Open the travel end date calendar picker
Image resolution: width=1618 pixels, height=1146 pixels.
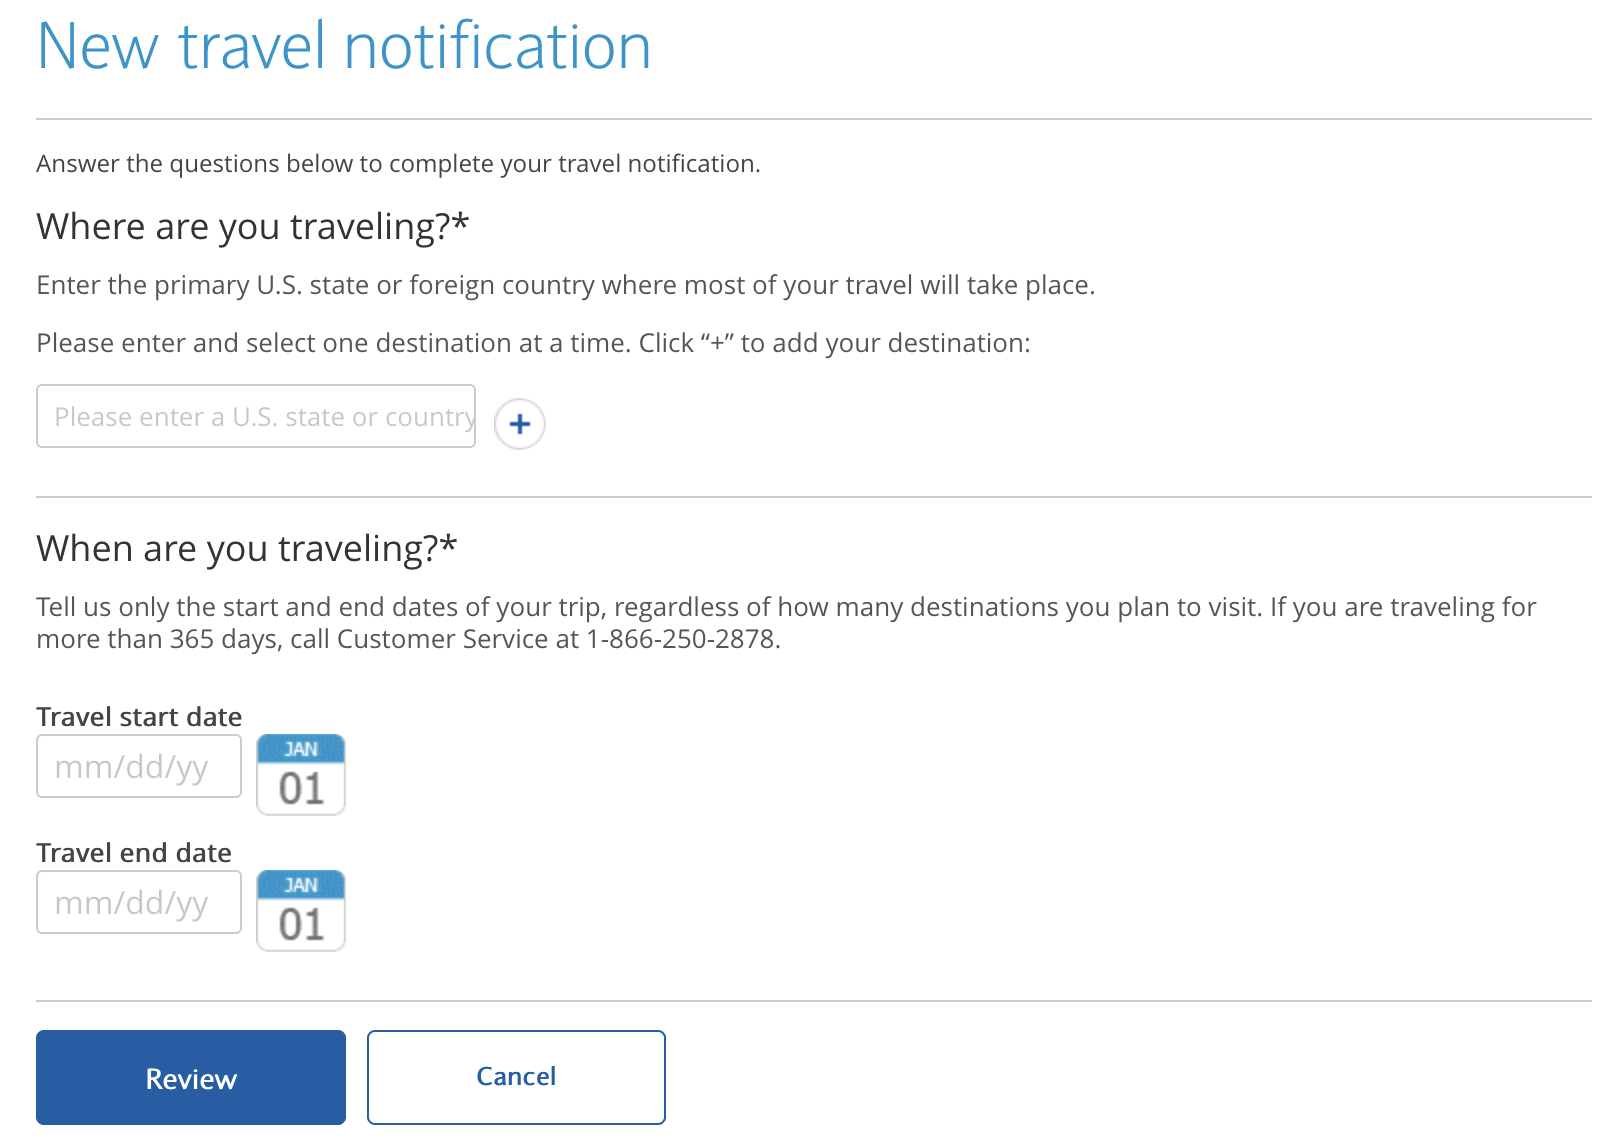coord(301,911)
